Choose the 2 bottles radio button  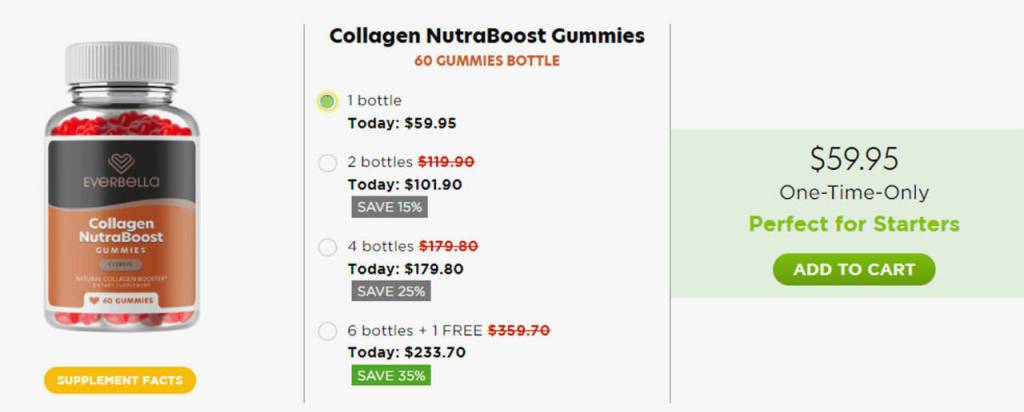tap(327, 163)
